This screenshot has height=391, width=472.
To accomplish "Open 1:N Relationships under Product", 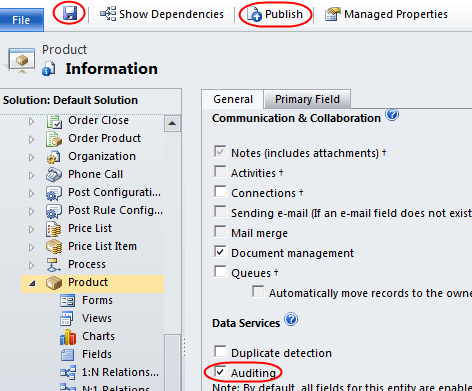I will tap(120, 372).
